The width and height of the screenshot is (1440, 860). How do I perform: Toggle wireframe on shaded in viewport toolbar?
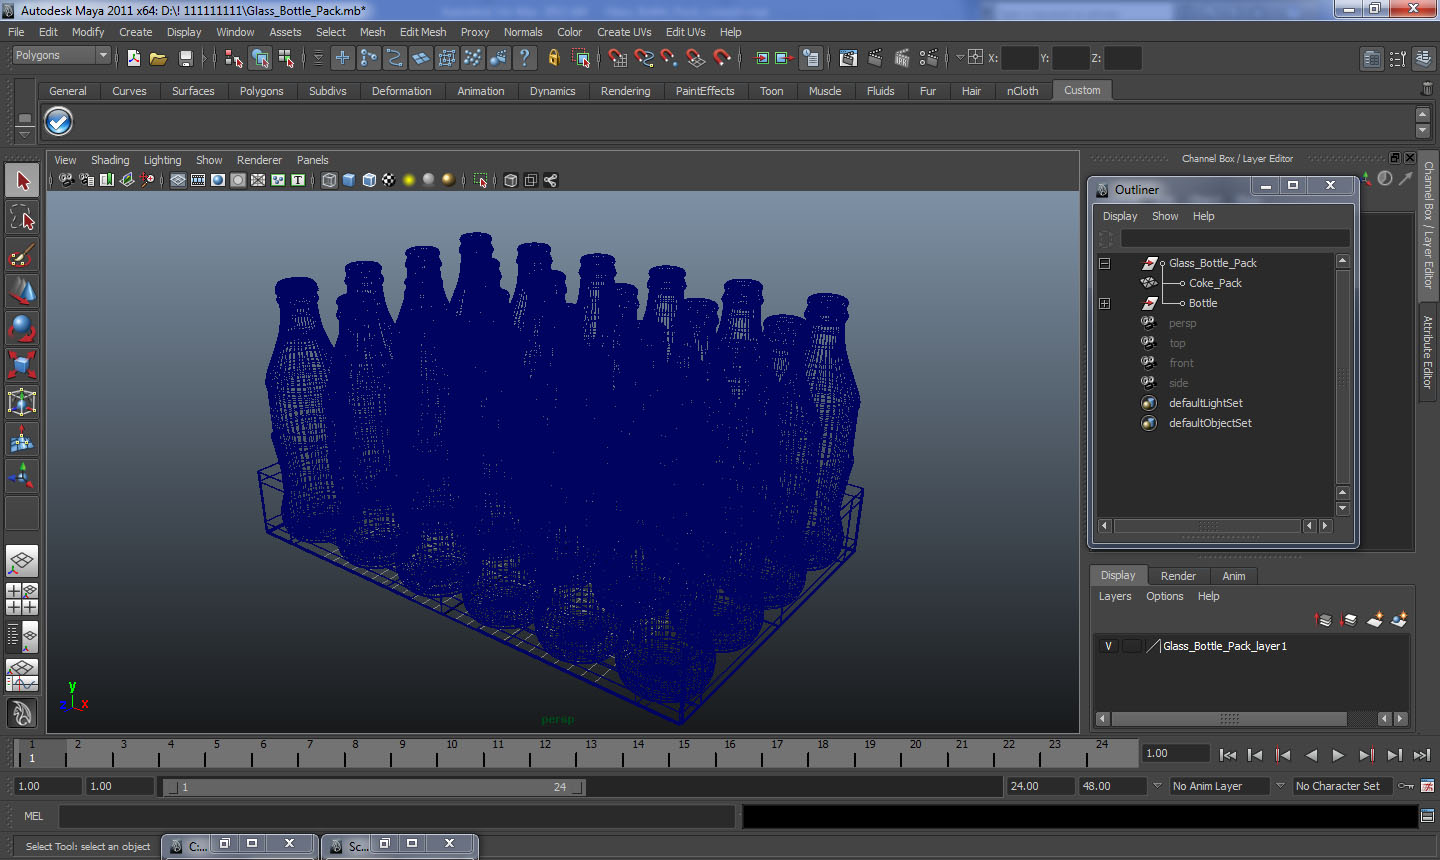[369, 180]
